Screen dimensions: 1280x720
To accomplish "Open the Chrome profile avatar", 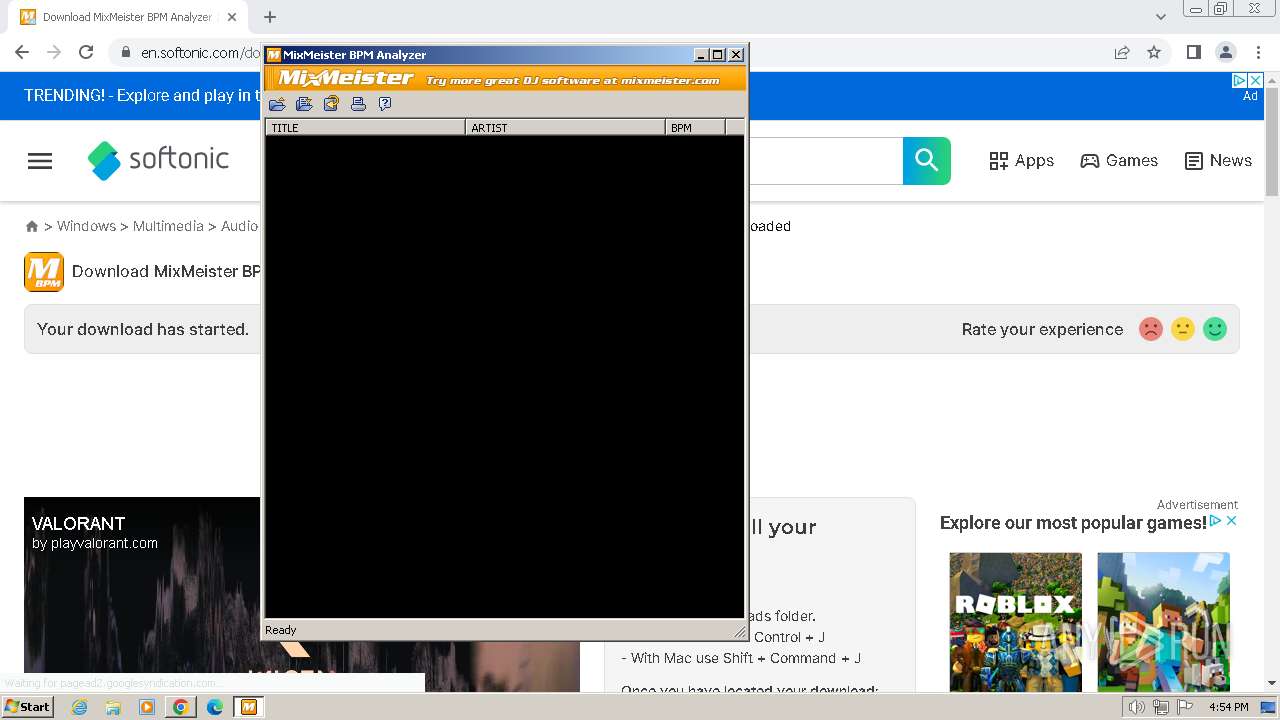I will pos(1226,53).
